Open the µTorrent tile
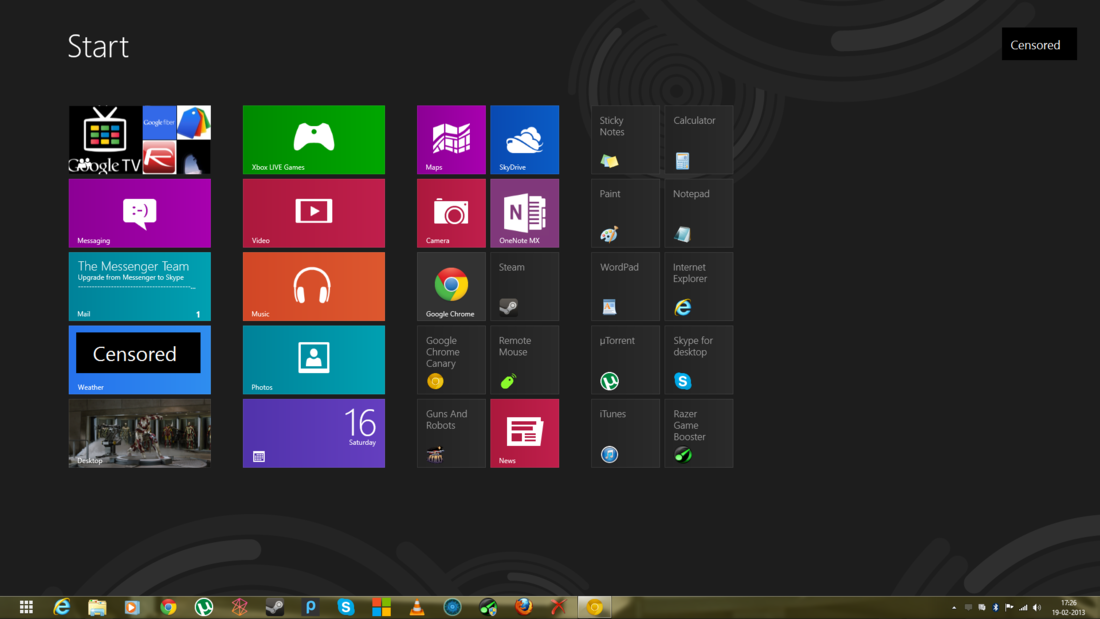The height and width of the screenshot is (619, 1100). [x=625, y=360]
